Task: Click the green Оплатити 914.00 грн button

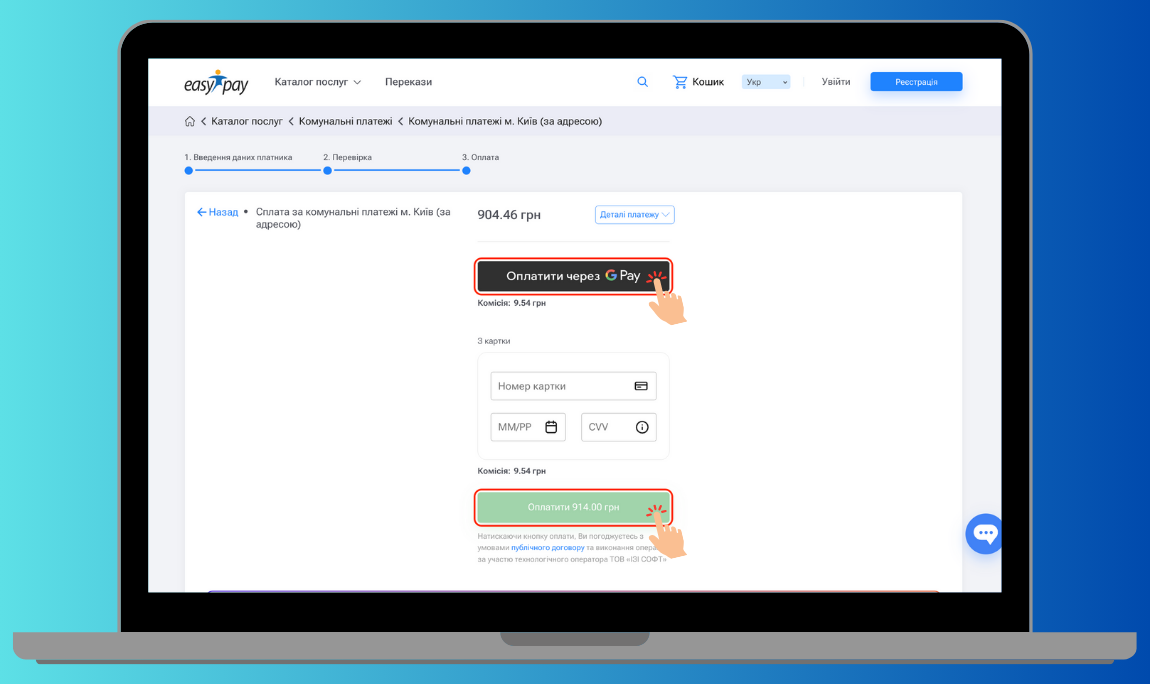Action: click(573, 507)
